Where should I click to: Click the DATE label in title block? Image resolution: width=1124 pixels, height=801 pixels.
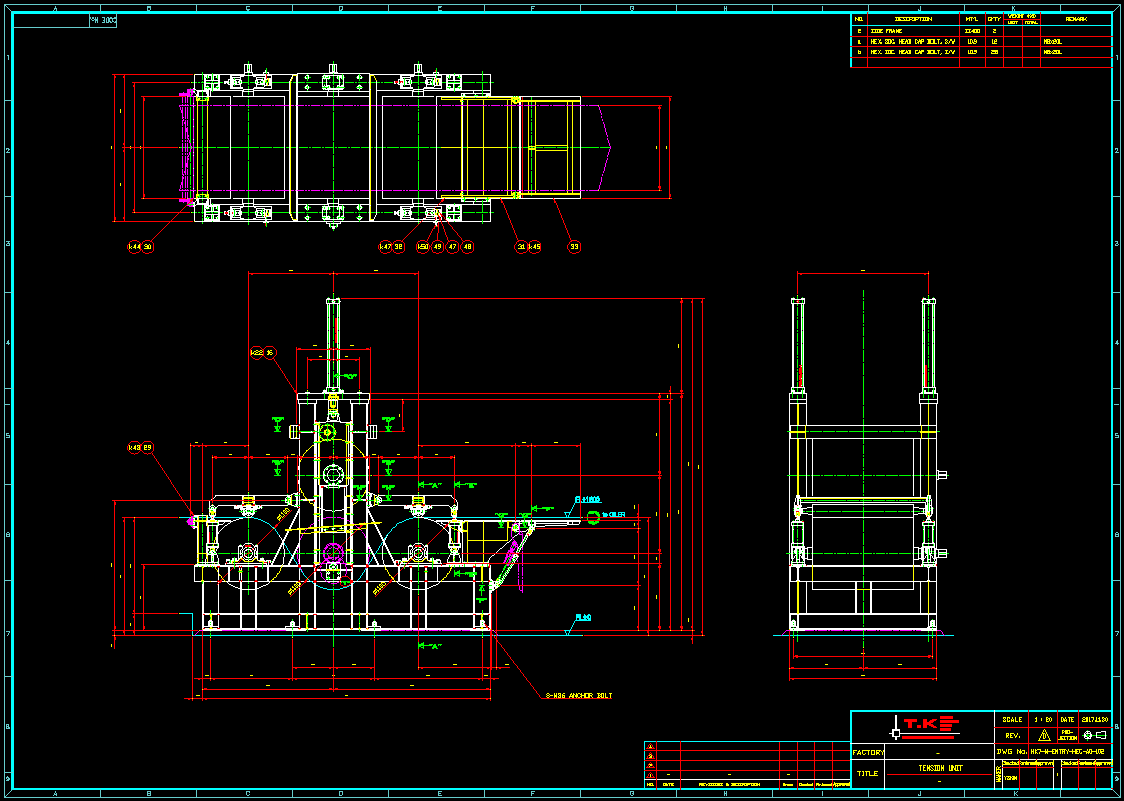tap(1067, 719)
